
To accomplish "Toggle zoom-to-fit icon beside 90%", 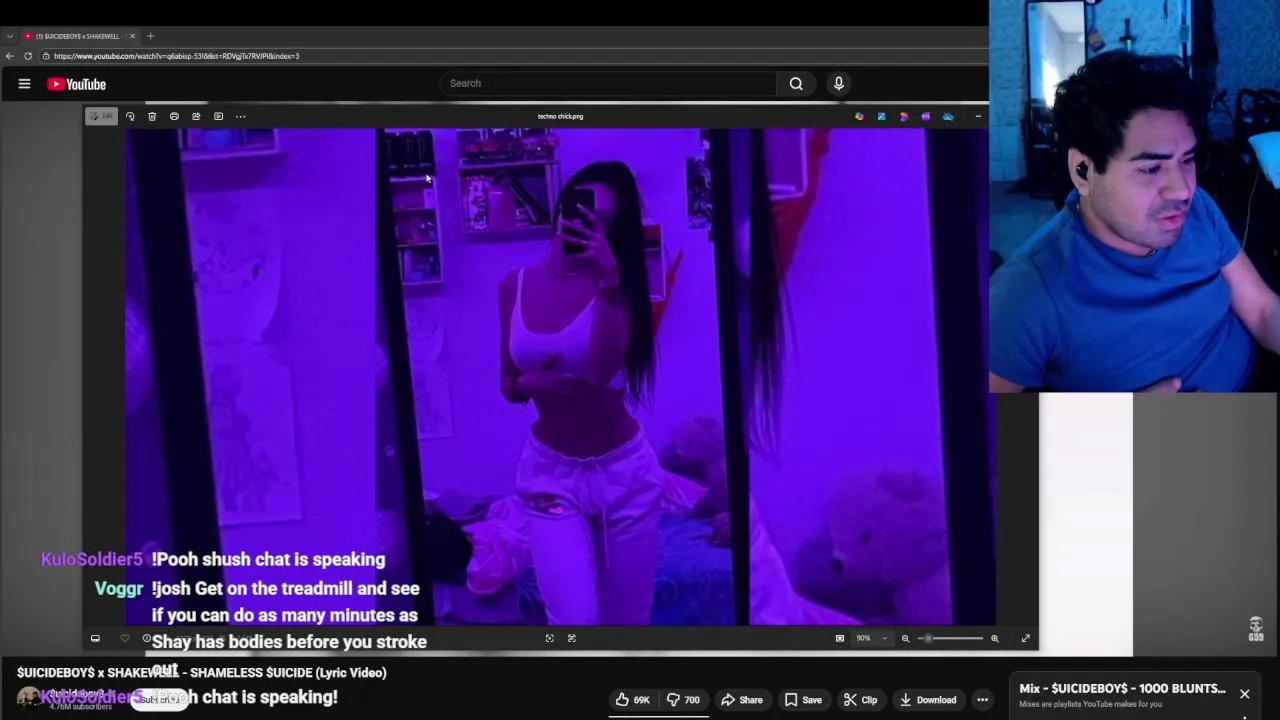I will (840, 638).
